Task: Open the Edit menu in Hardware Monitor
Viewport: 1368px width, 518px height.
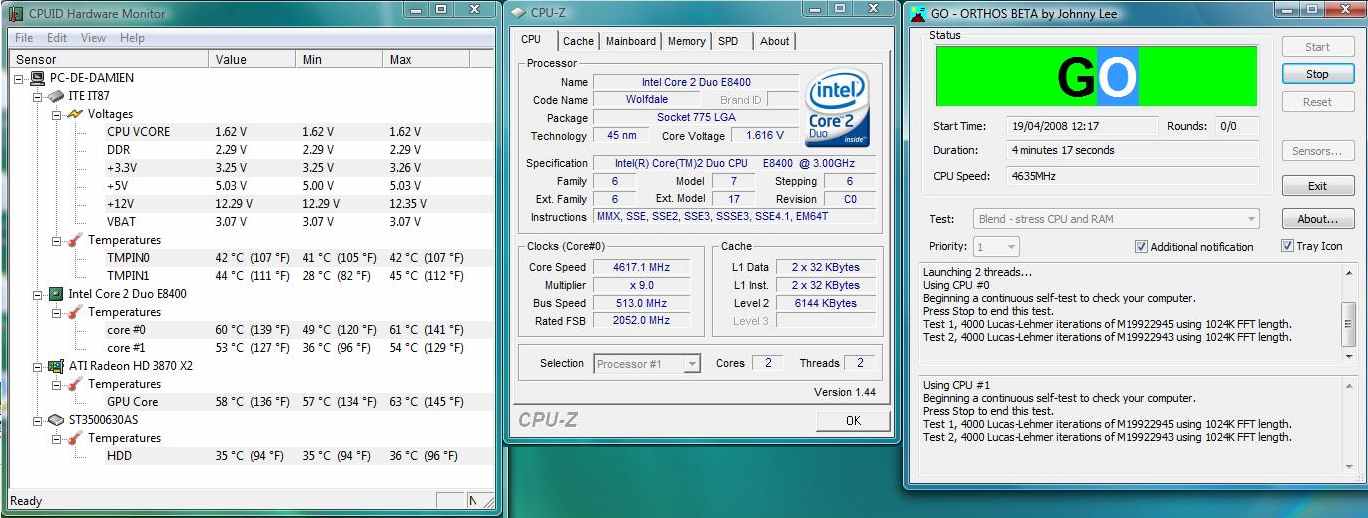Action: pos(57,38)
